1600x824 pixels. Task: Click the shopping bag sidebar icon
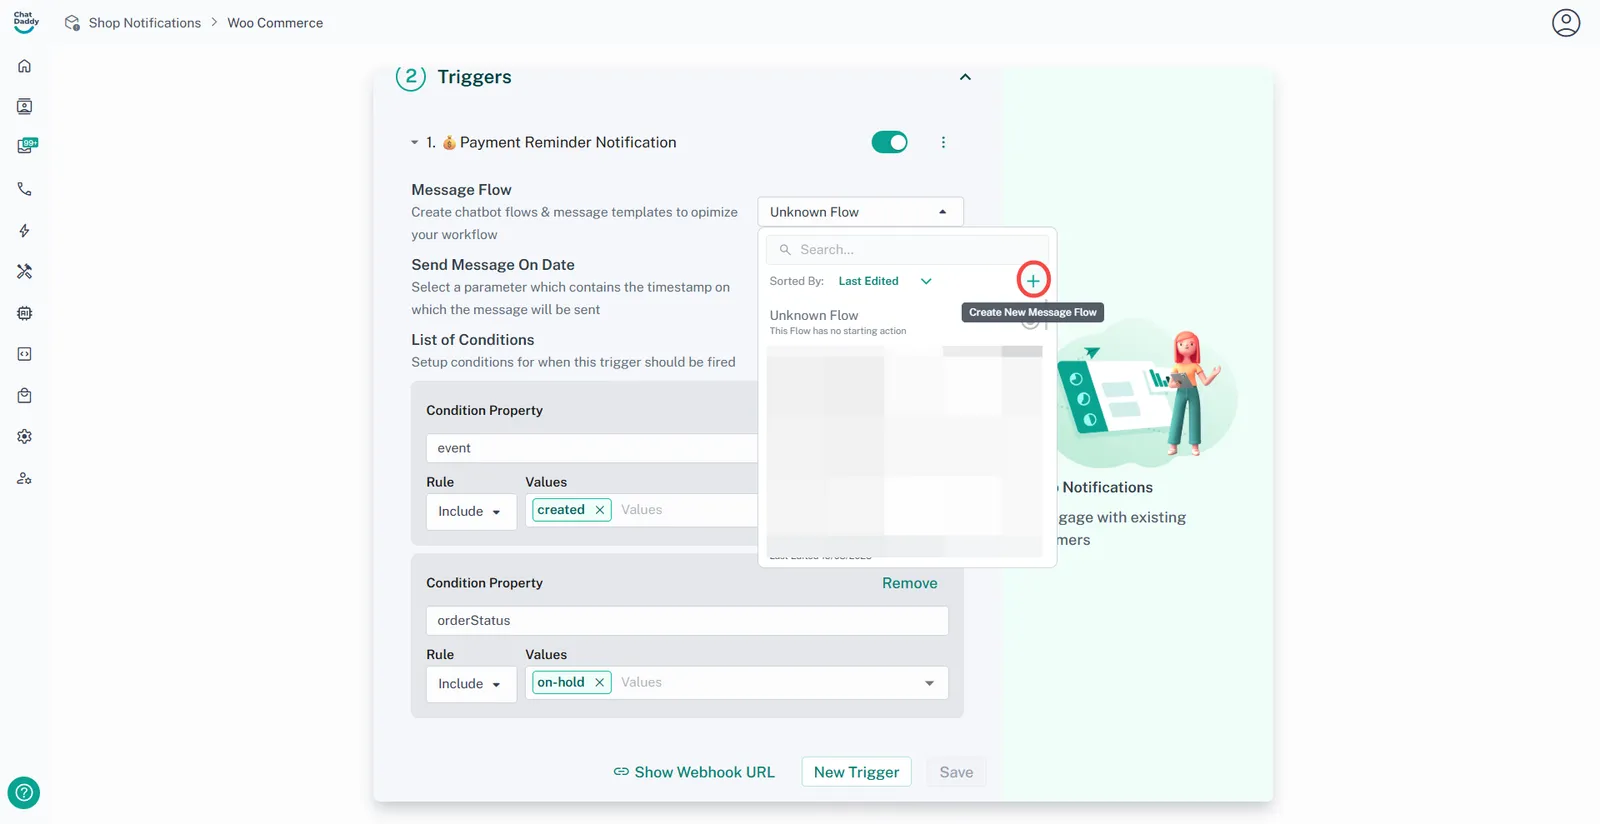point(25,396)
